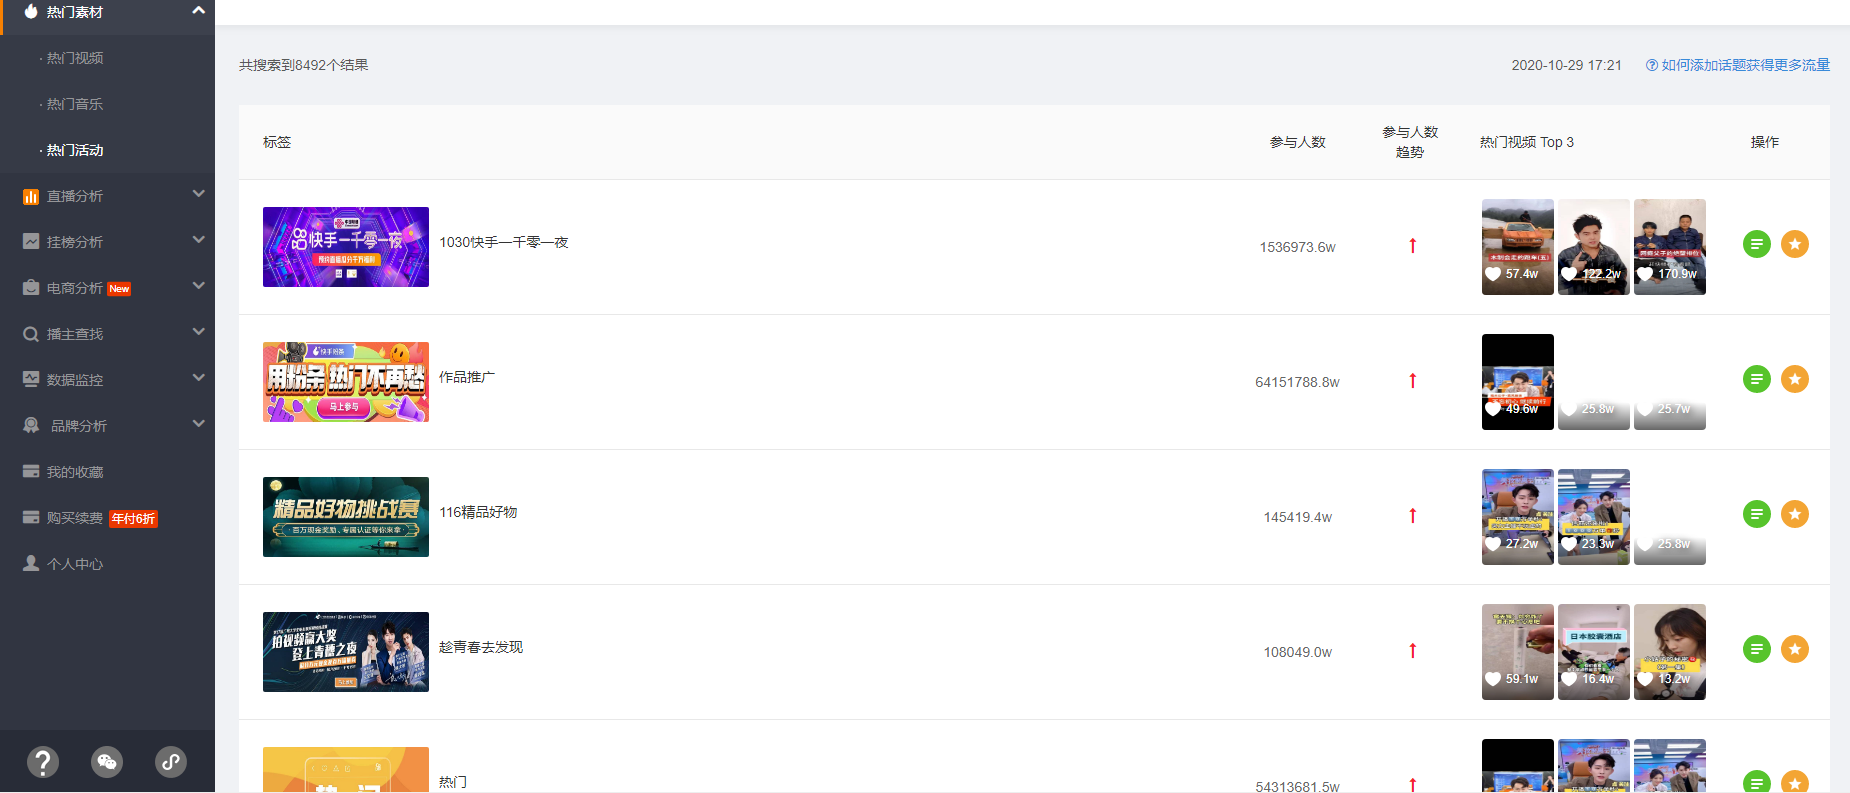Click the 参与人数趋势 column header

(x=1410, y=142)
